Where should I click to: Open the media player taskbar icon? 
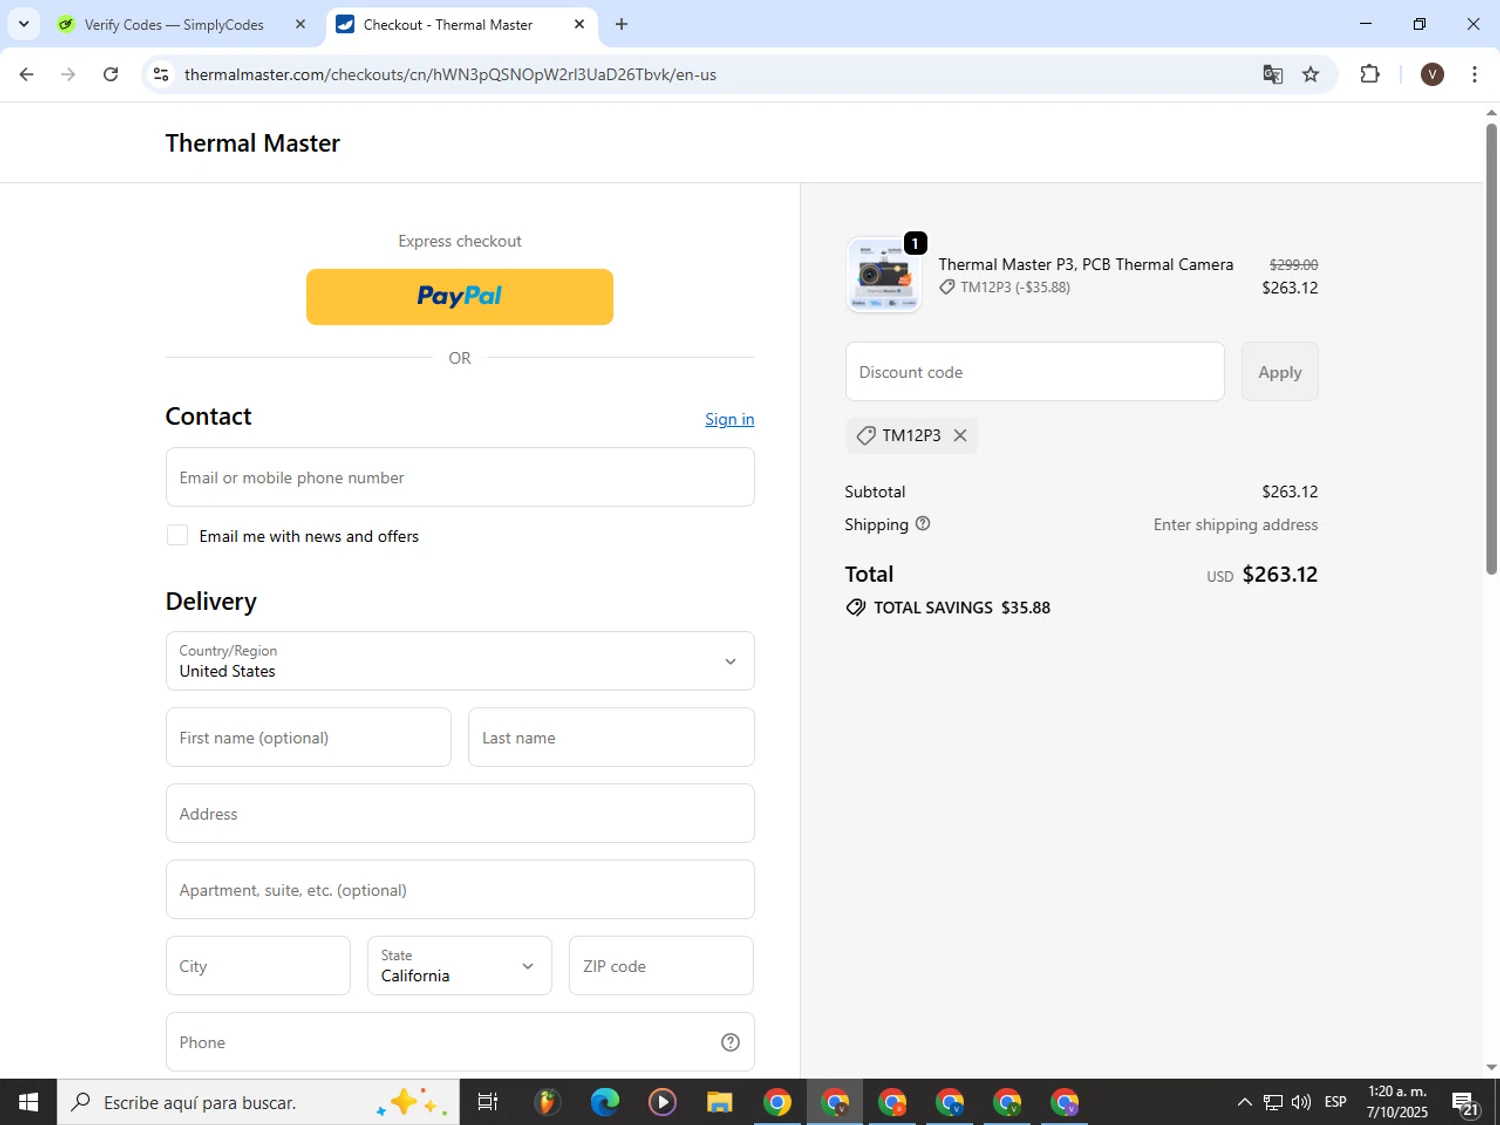662,1102
